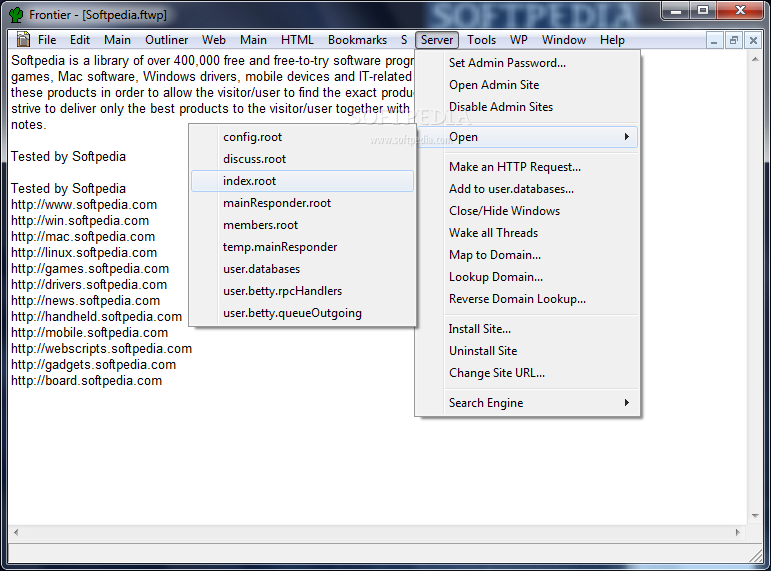This screenshot has width=771, height=571.
Task: Click the http://webscripts.softpedia.com line
Action: [x=101, y=349]
